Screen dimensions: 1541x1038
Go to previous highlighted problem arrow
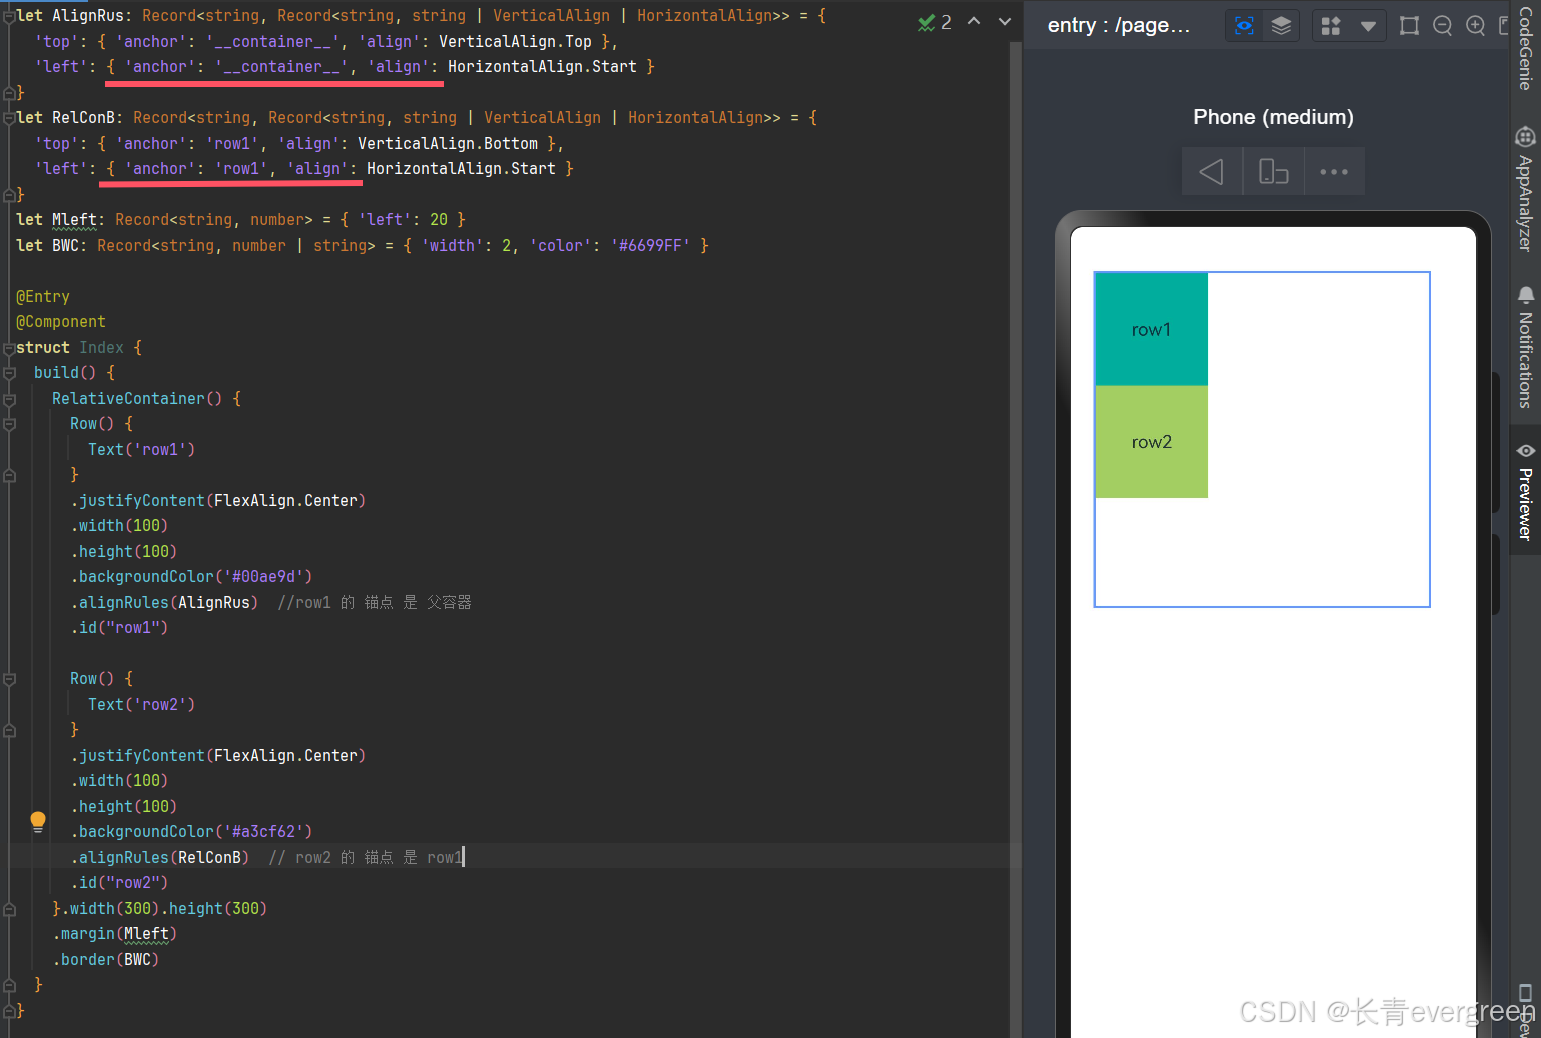(974, 21)
